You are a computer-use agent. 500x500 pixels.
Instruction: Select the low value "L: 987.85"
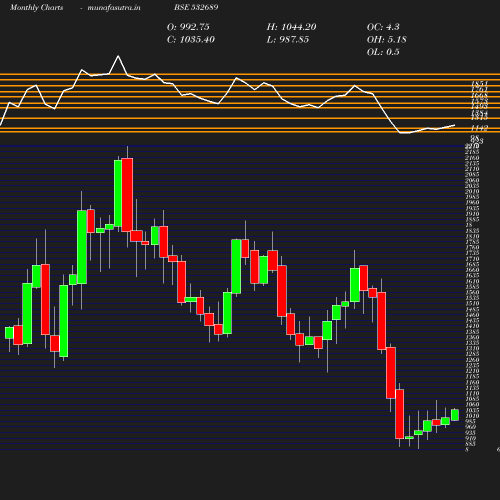(x=288, y=40)
